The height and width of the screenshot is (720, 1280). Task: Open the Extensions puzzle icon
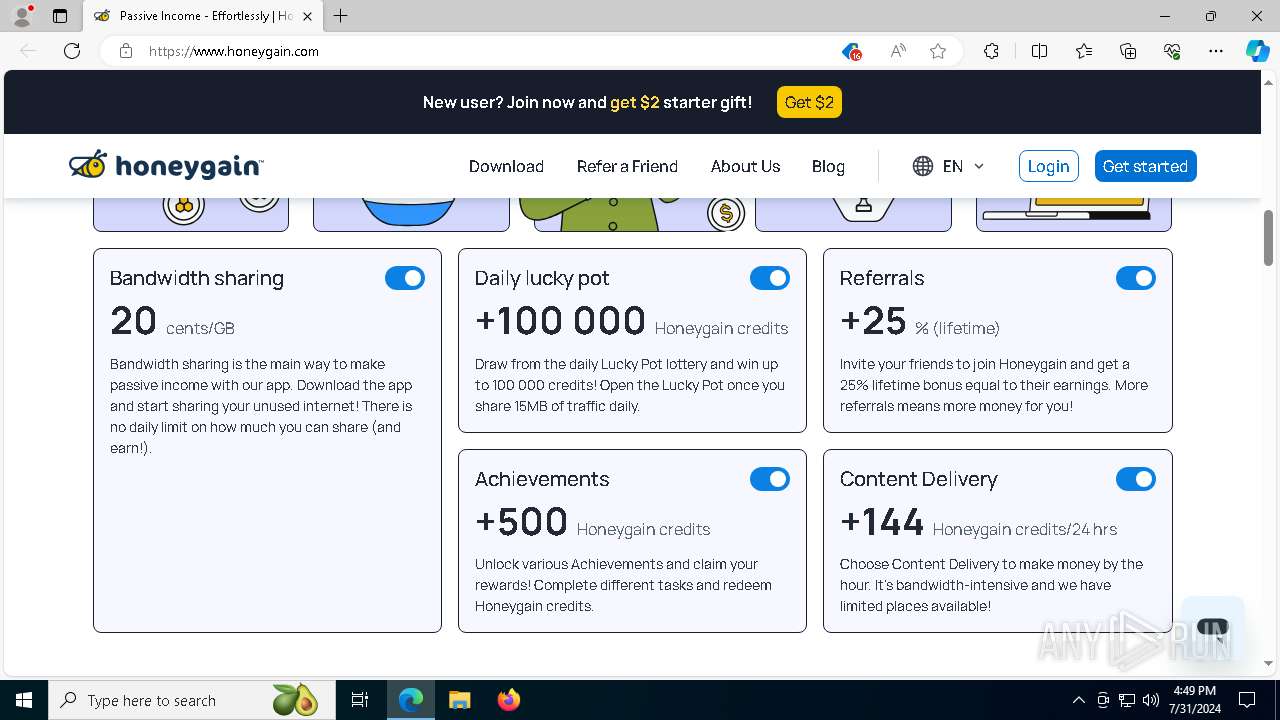[991, 51]
